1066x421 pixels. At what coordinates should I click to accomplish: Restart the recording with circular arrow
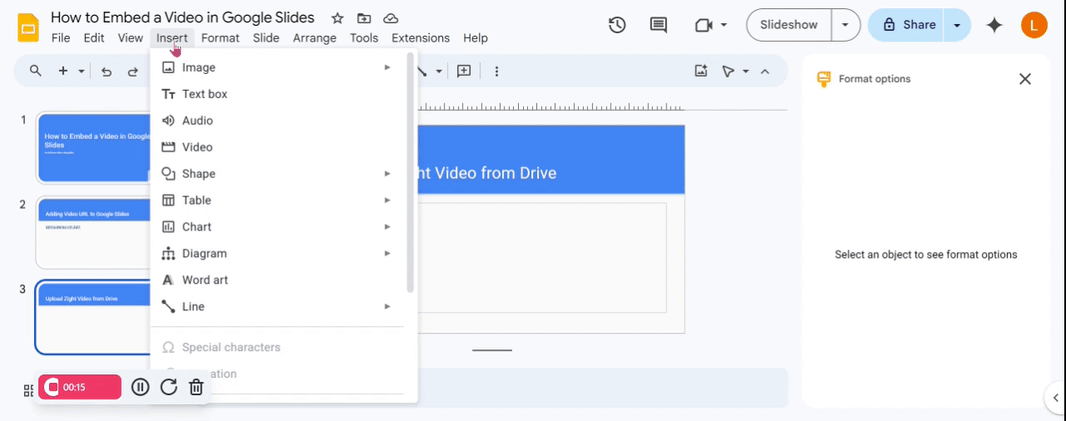click(x=168, y=387)
